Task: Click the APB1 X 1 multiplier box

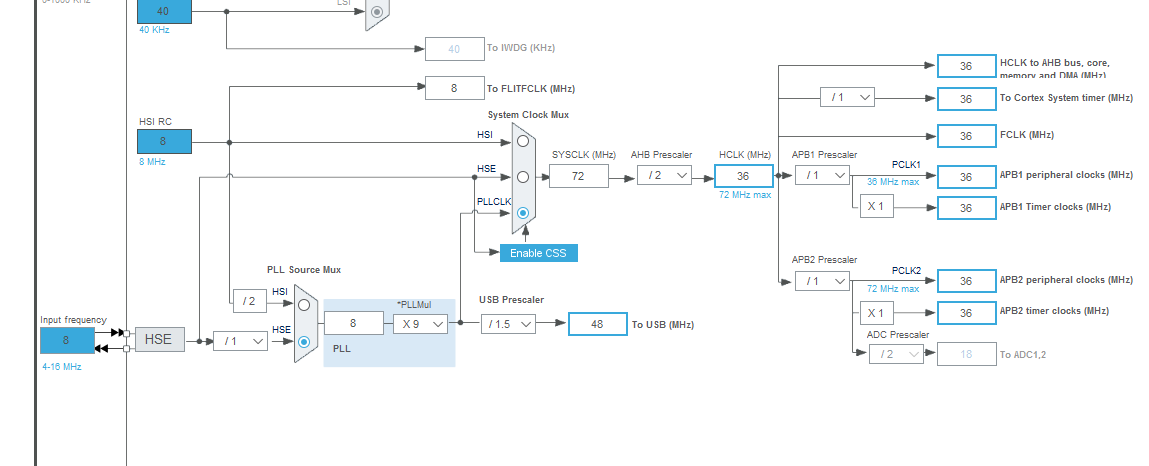Action: (876, 207)
